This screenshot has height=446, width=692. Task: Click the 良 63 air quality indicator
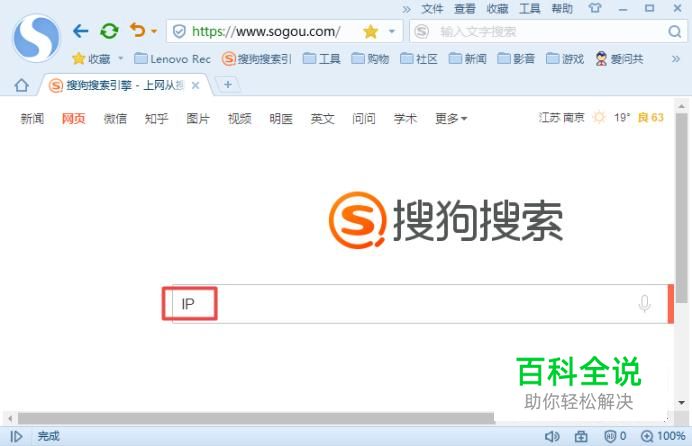pyautogui.click(x=651, y=117)
